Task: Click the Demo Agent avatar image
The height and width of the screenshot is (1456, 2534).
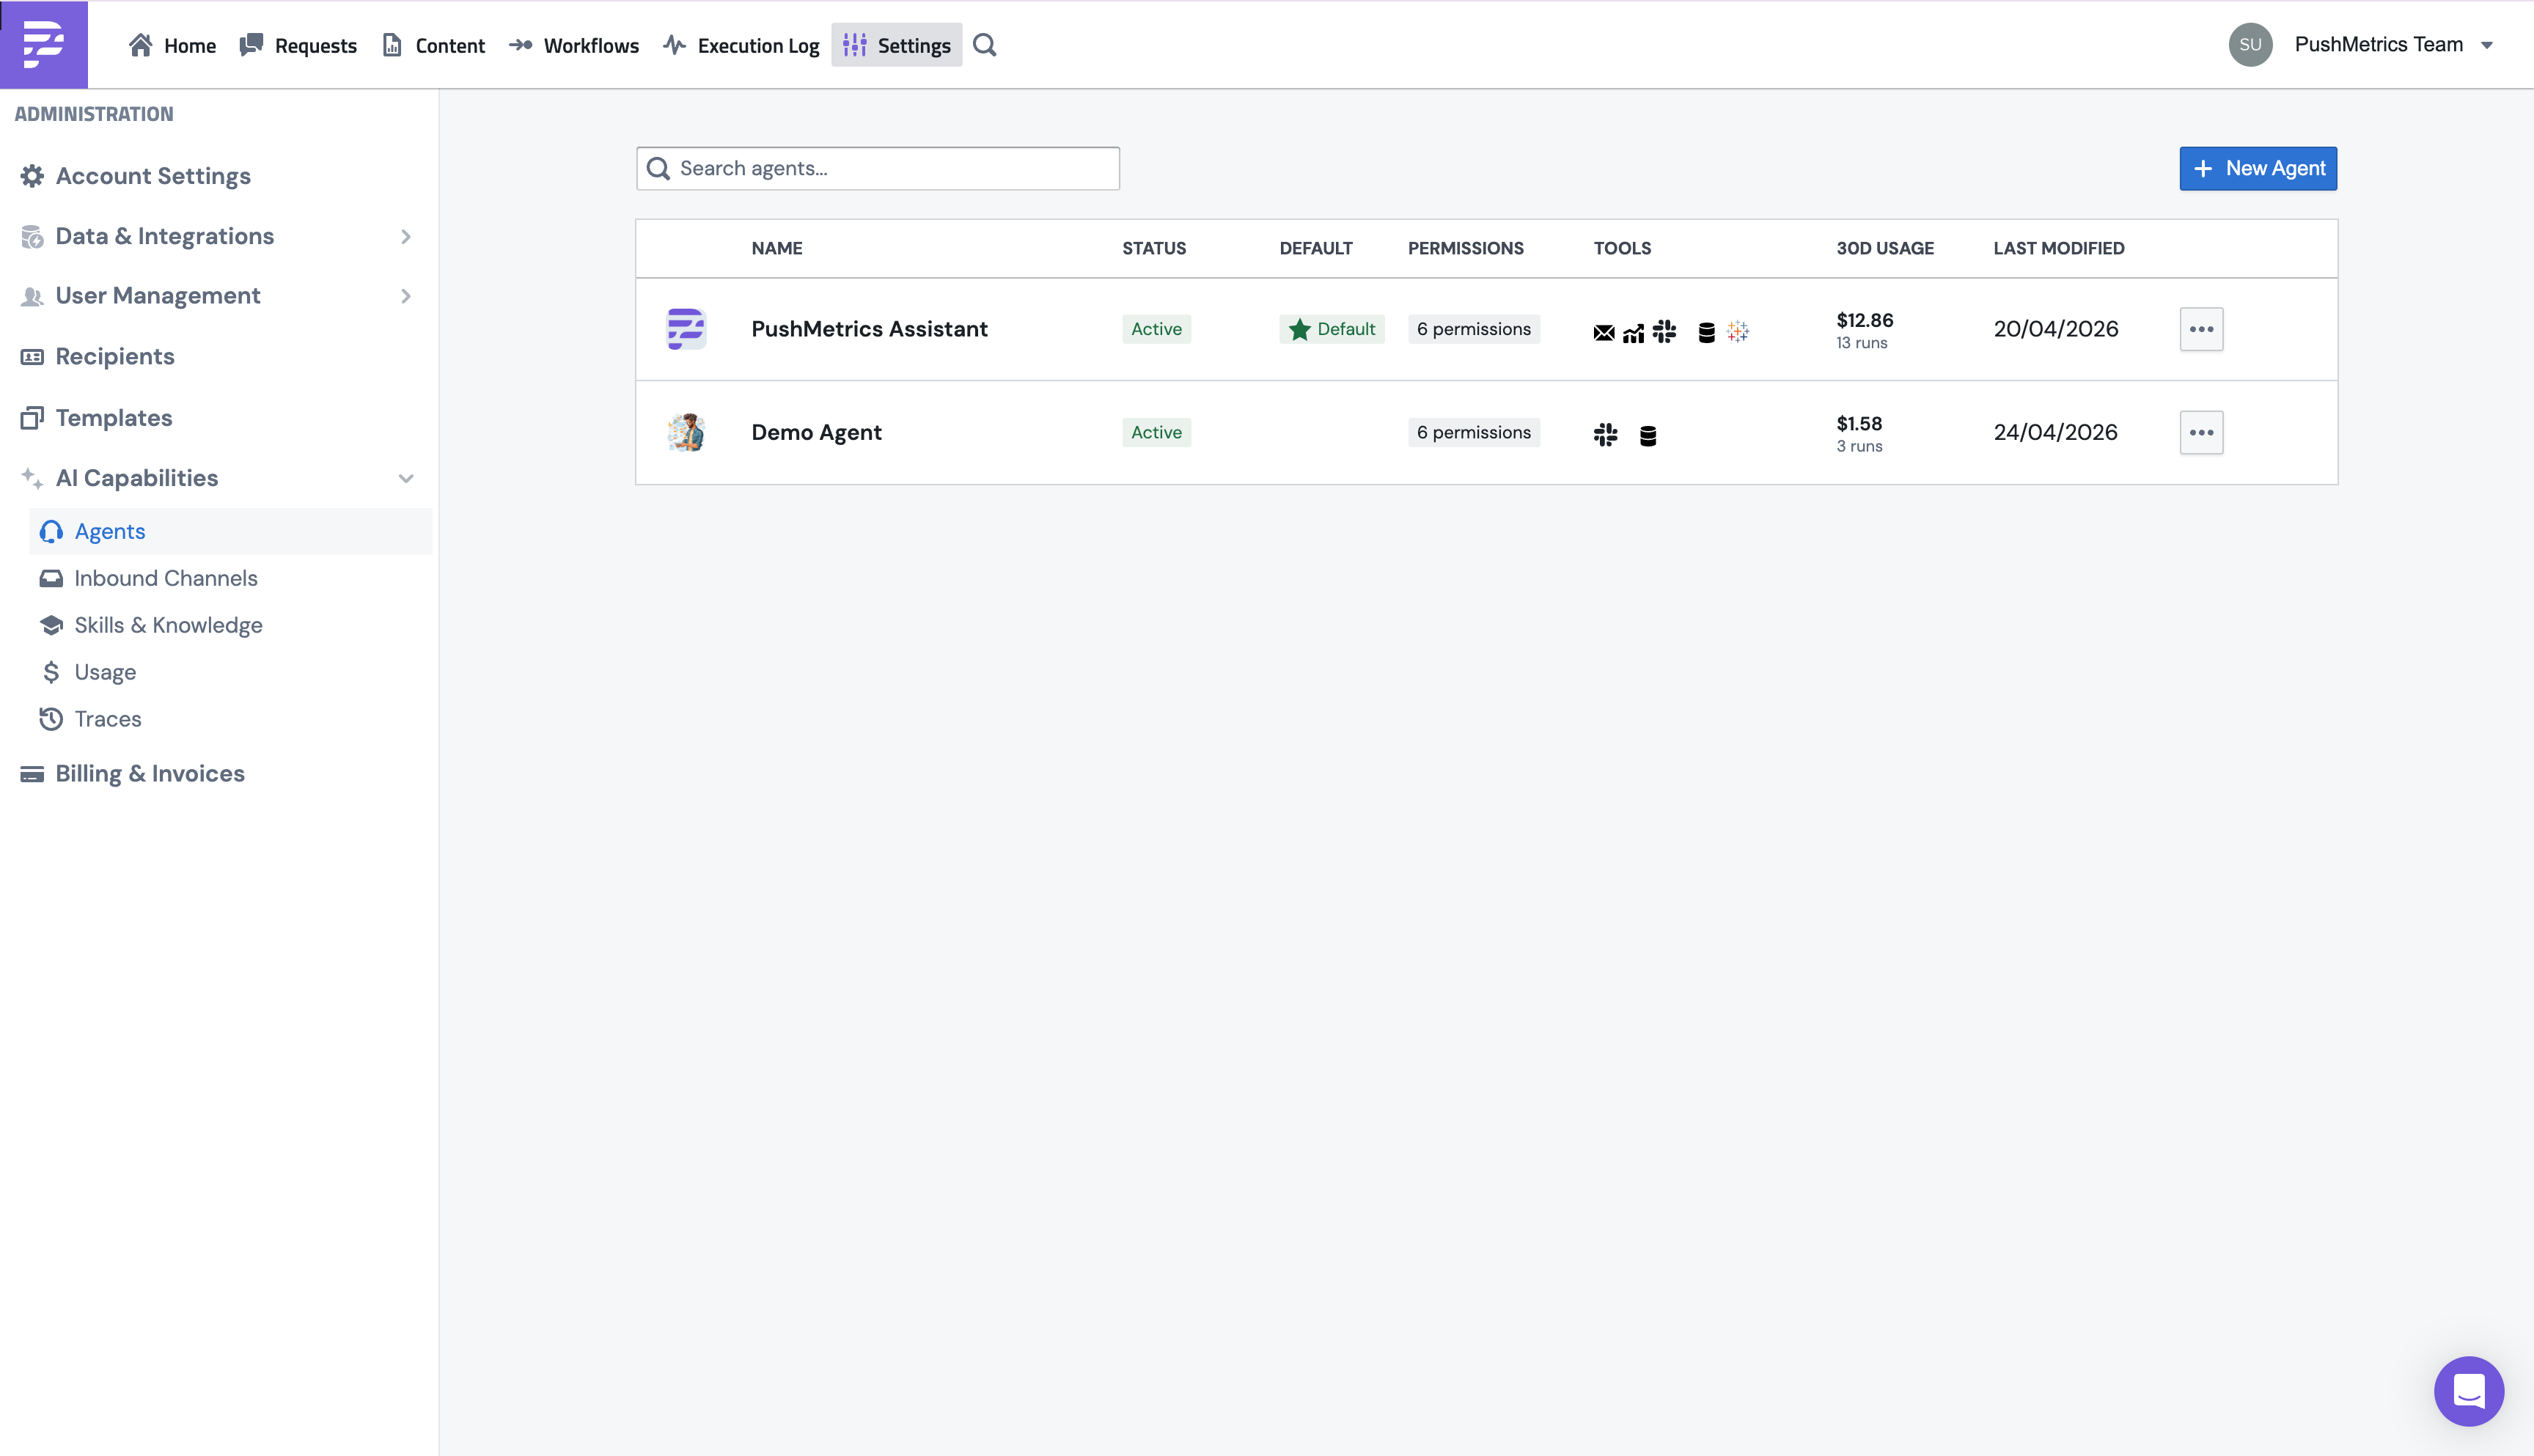Action: point(686,432)
